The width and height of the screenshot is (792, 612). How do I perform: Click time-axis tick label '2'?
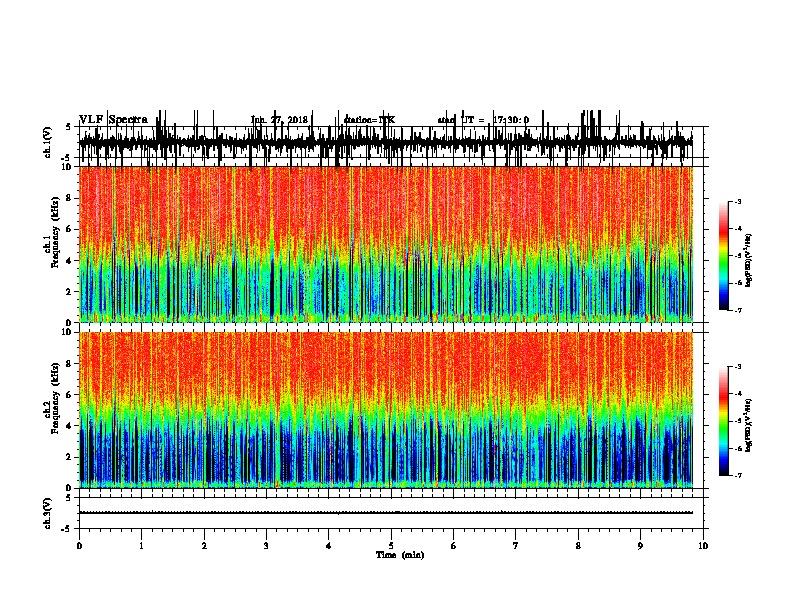[204, 546]
